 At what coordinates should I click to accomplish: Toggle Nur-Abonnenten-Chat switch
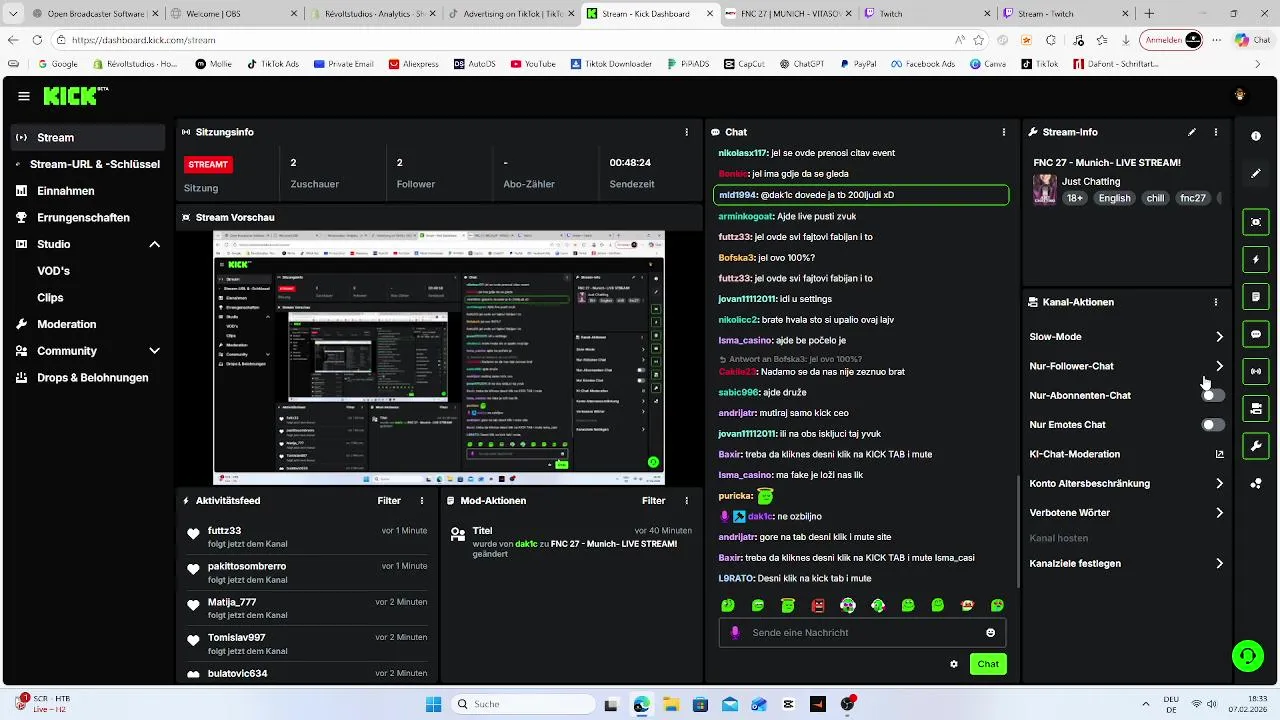[x=1213, y=395]
